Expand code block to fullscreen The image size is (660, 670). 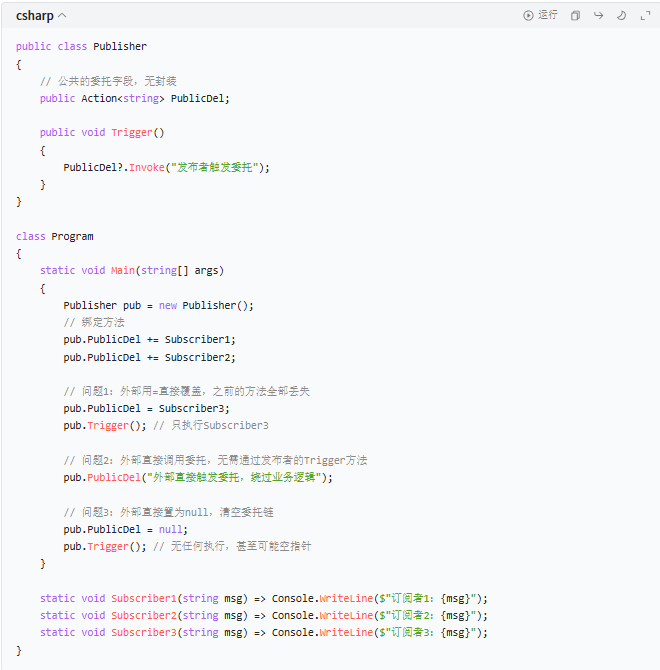click(x=644, y=16)
